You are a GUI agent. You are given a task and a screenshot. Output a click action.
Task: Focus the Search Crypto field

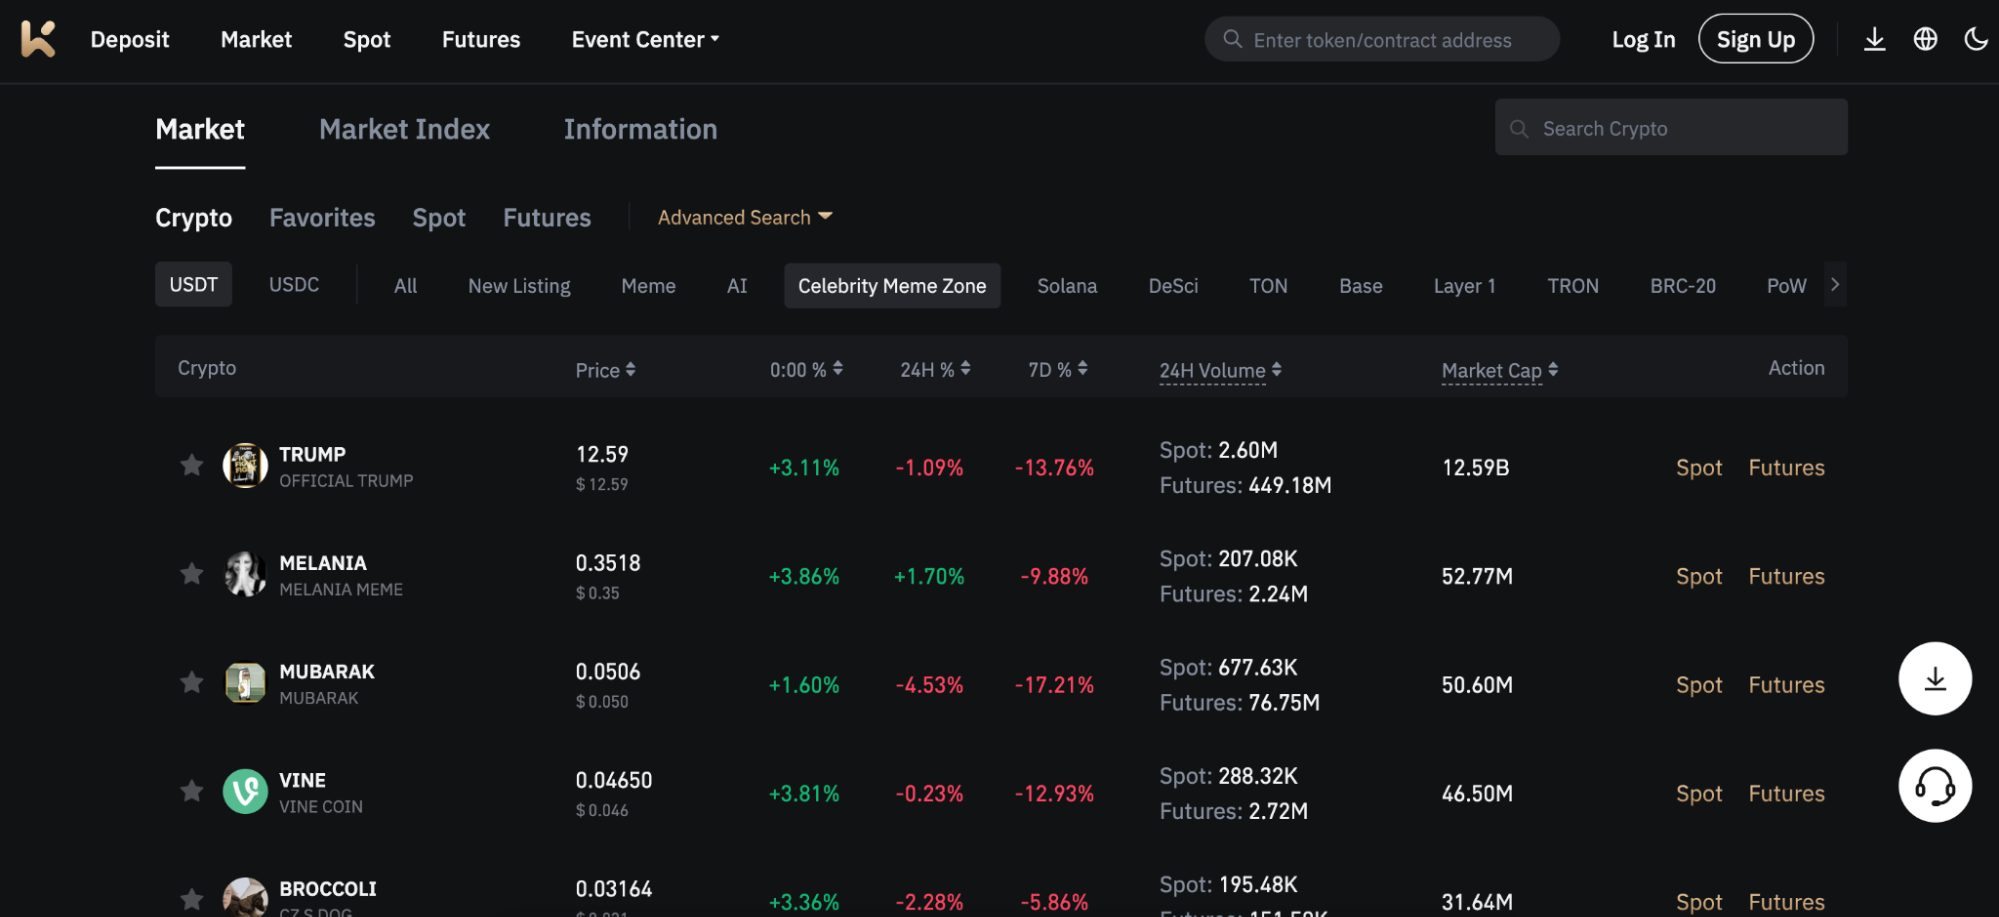[1671, 127]
